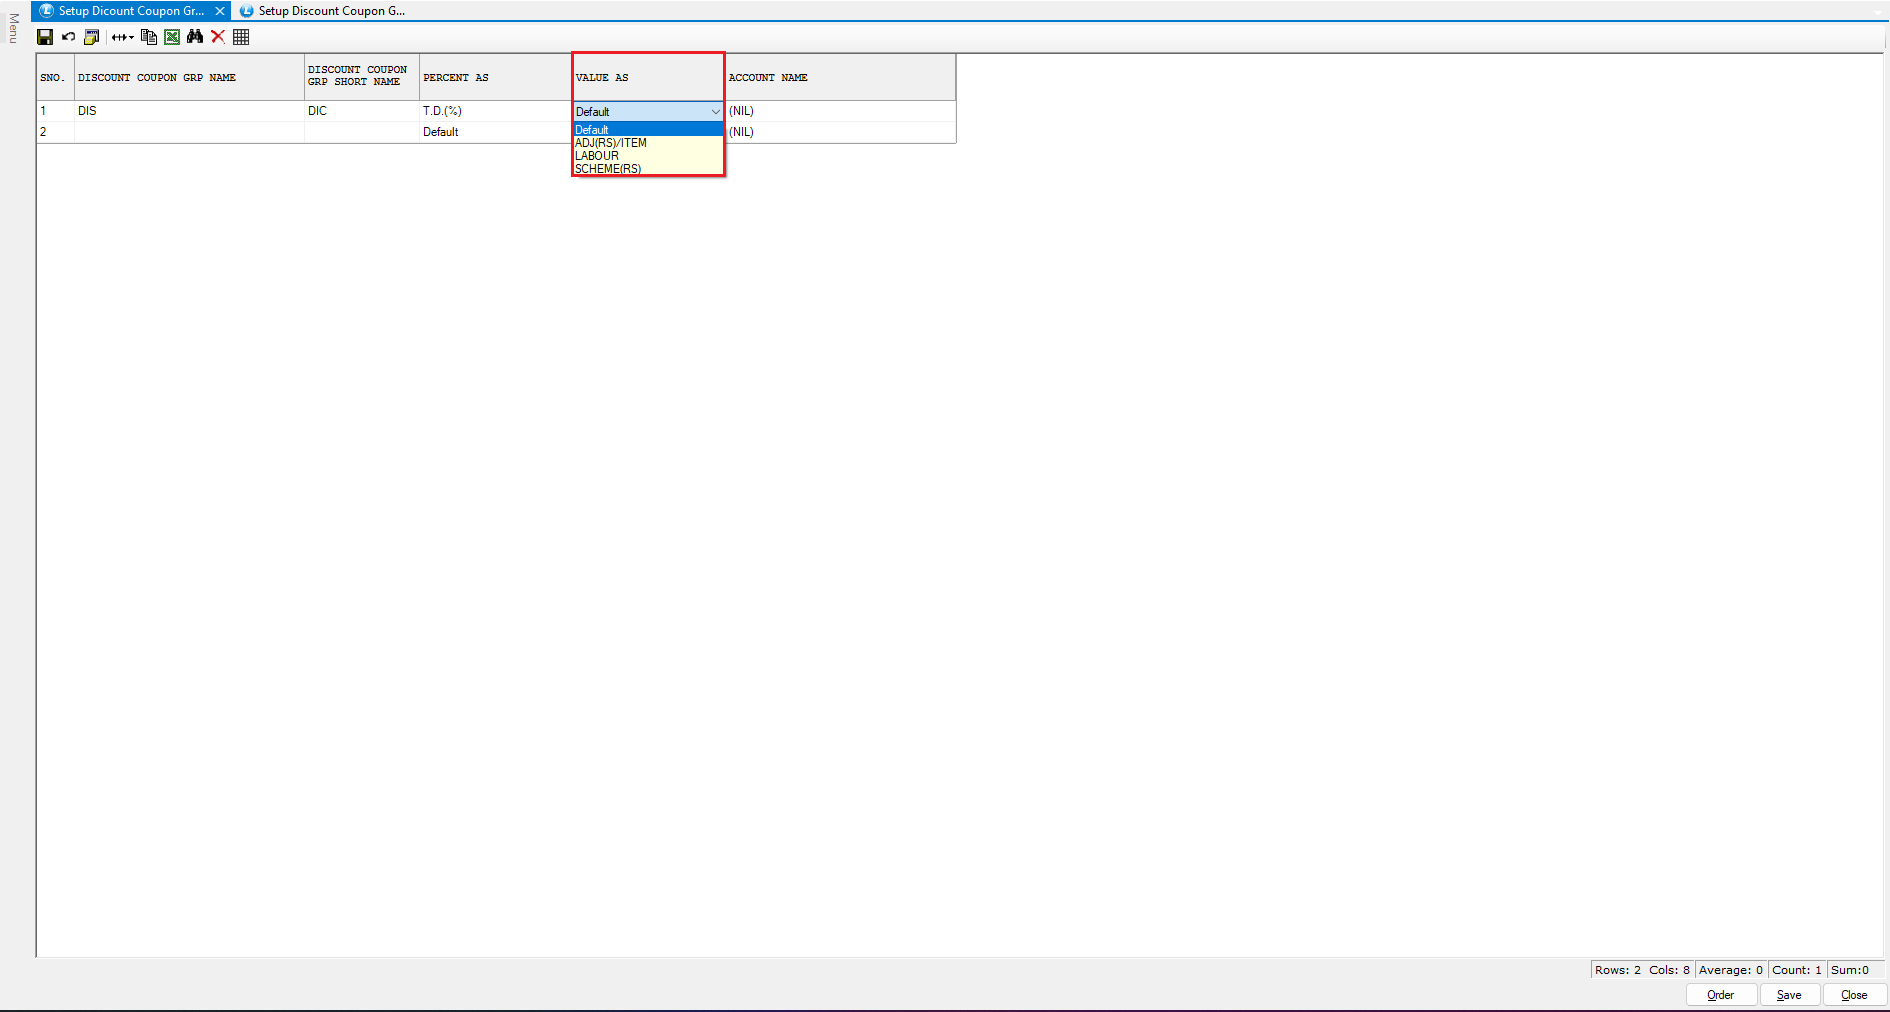
Task: Click the floppy disk save icon
Action: coord(45,37)
